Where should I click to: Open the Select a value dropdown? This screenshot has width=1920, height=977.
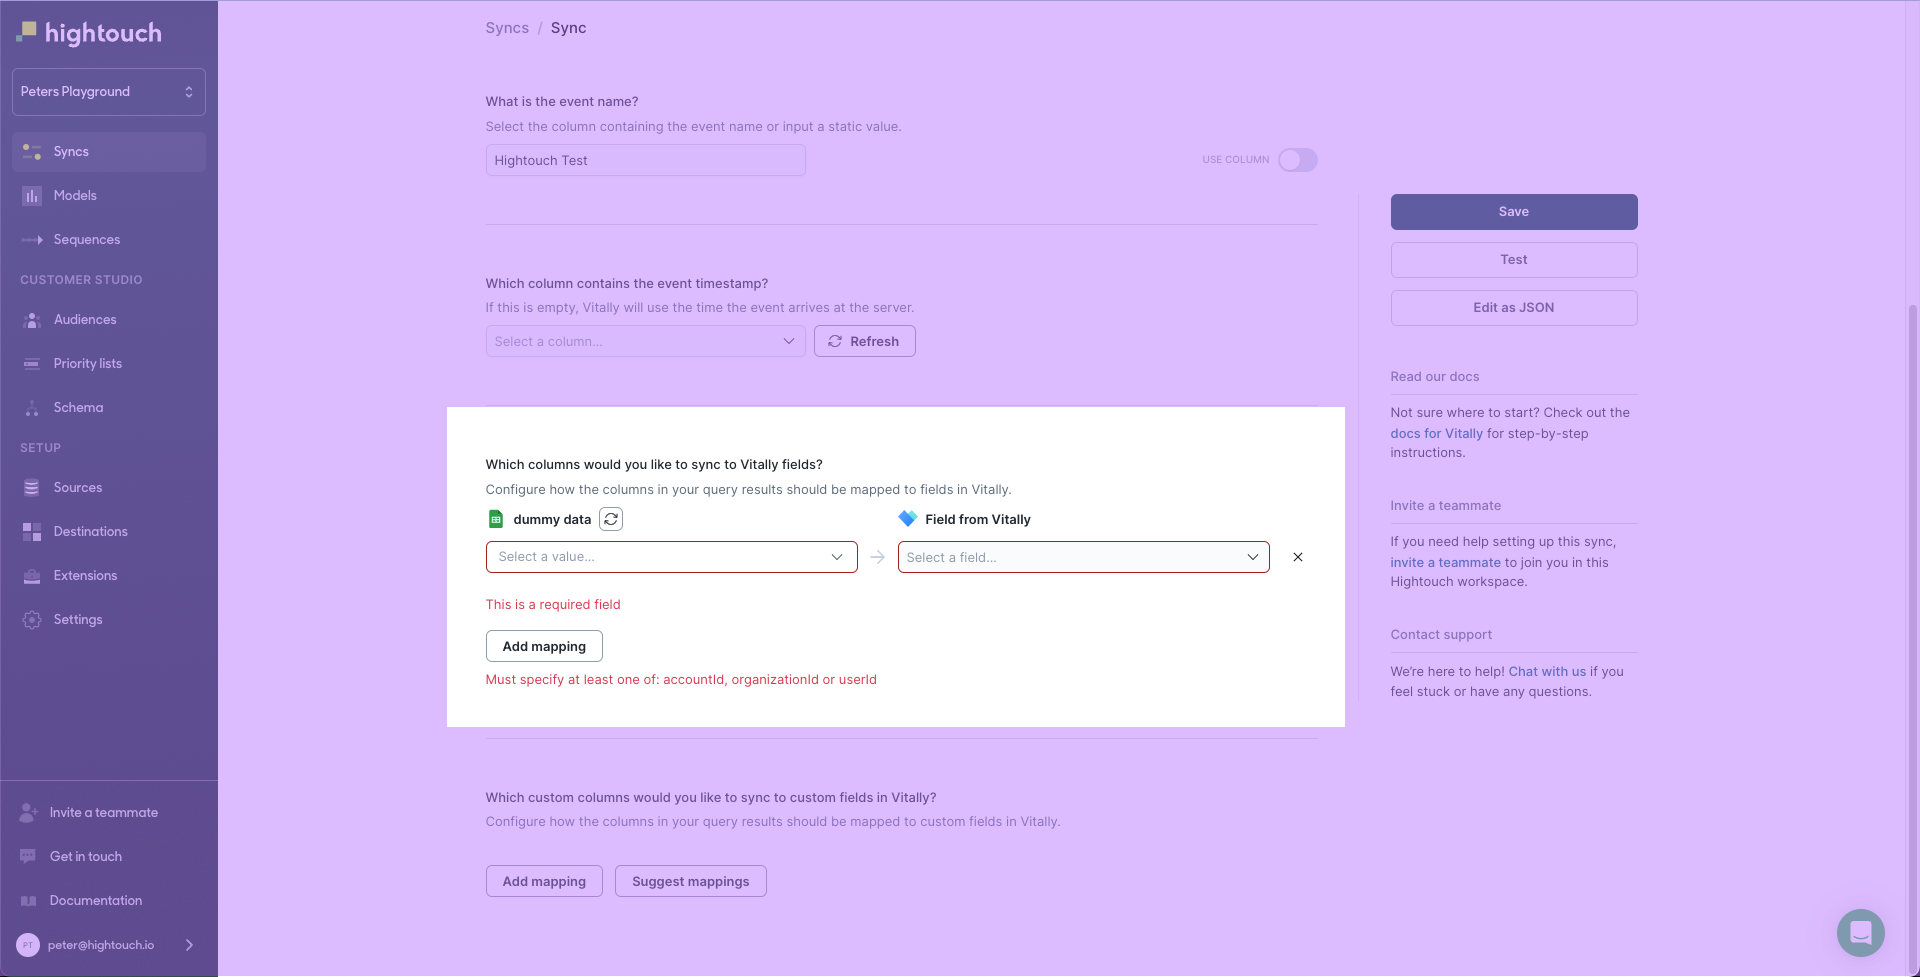click(x=672, y=557)
